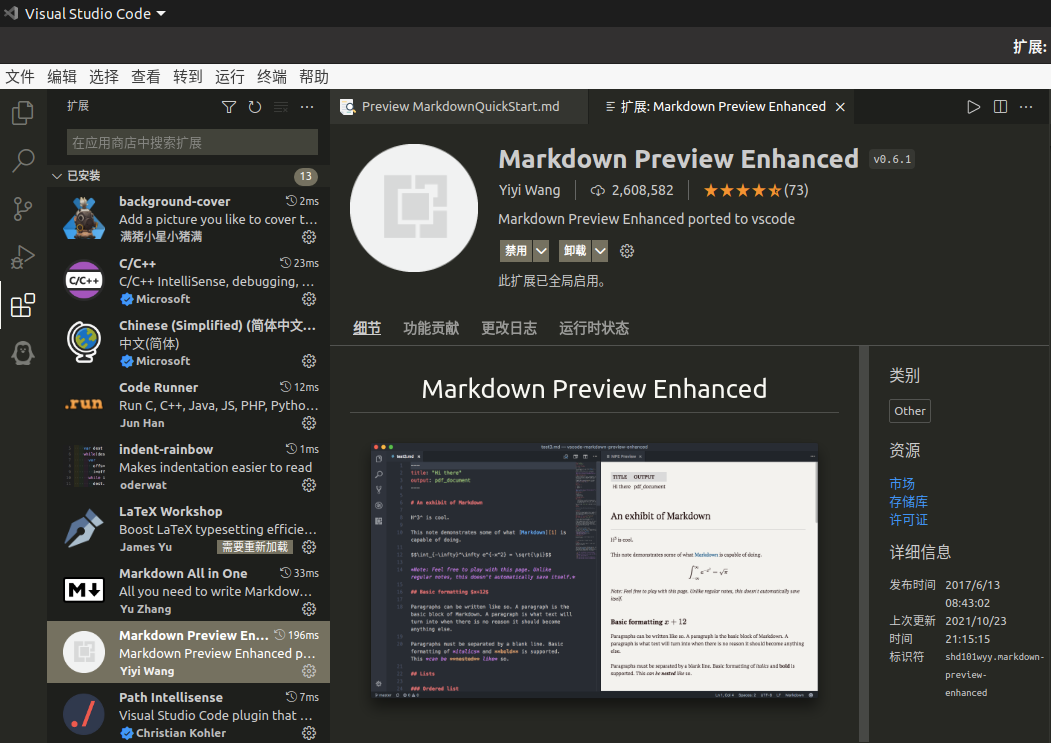Select the Code Runner extension entry

coord(188,405)
